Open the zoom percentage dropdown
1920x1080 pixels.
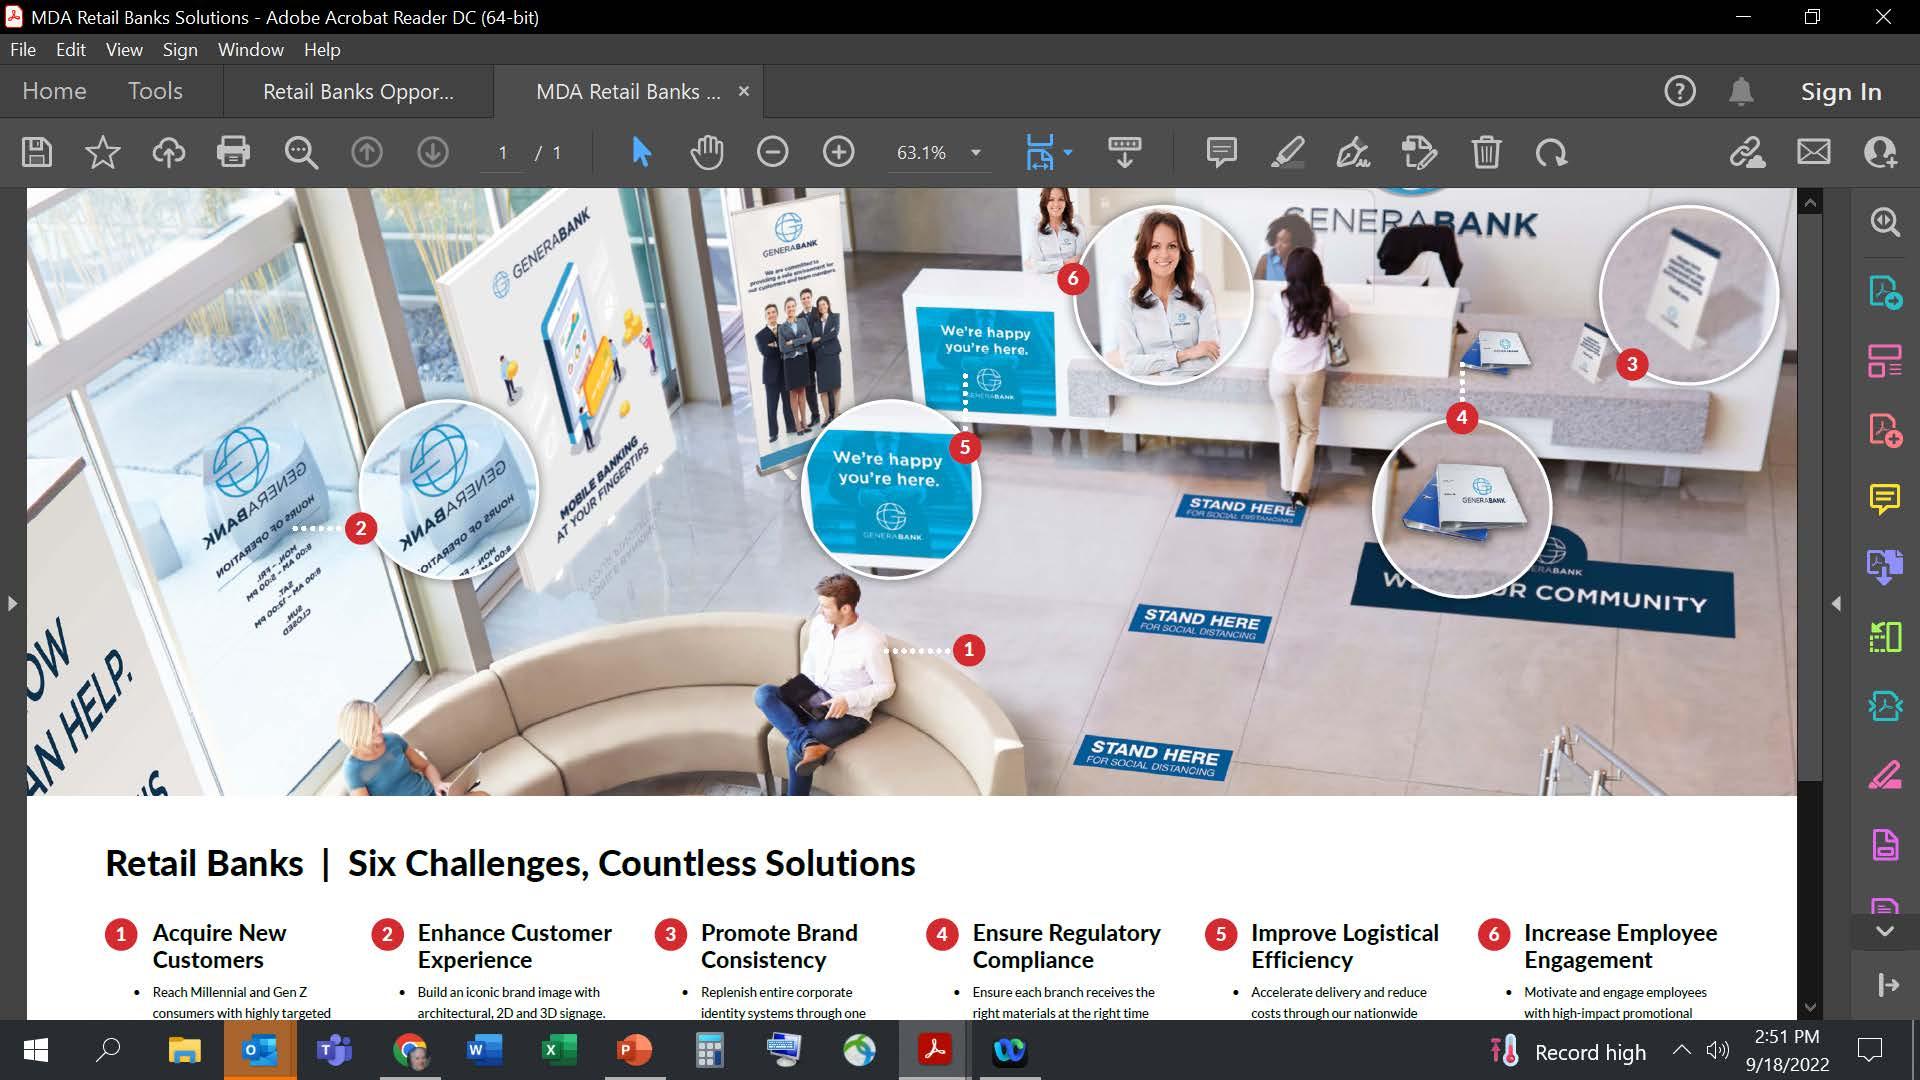[x=975, y=153]
